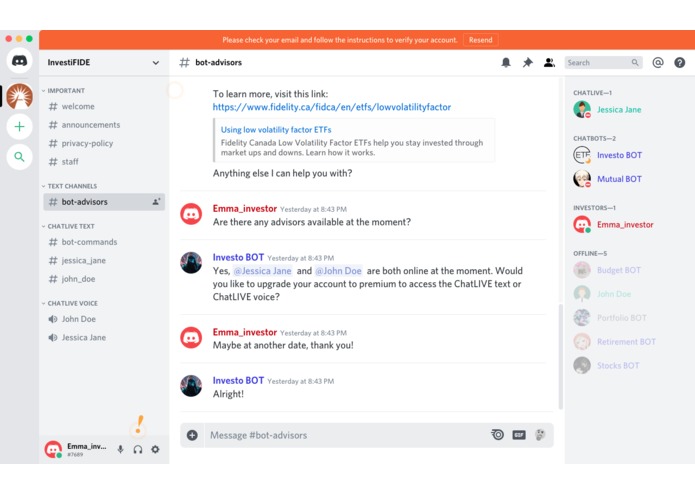The width and height of the screenshot is (695, 494).
Task: Create invite icon on bot-advisors channel
Action: pyautogui.click(x=156, y=202)
